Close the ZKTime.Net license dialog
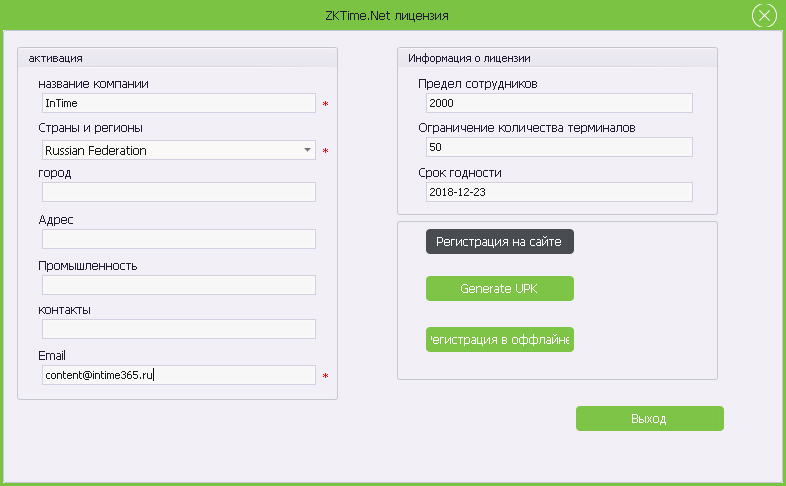 tap(764, 16)
